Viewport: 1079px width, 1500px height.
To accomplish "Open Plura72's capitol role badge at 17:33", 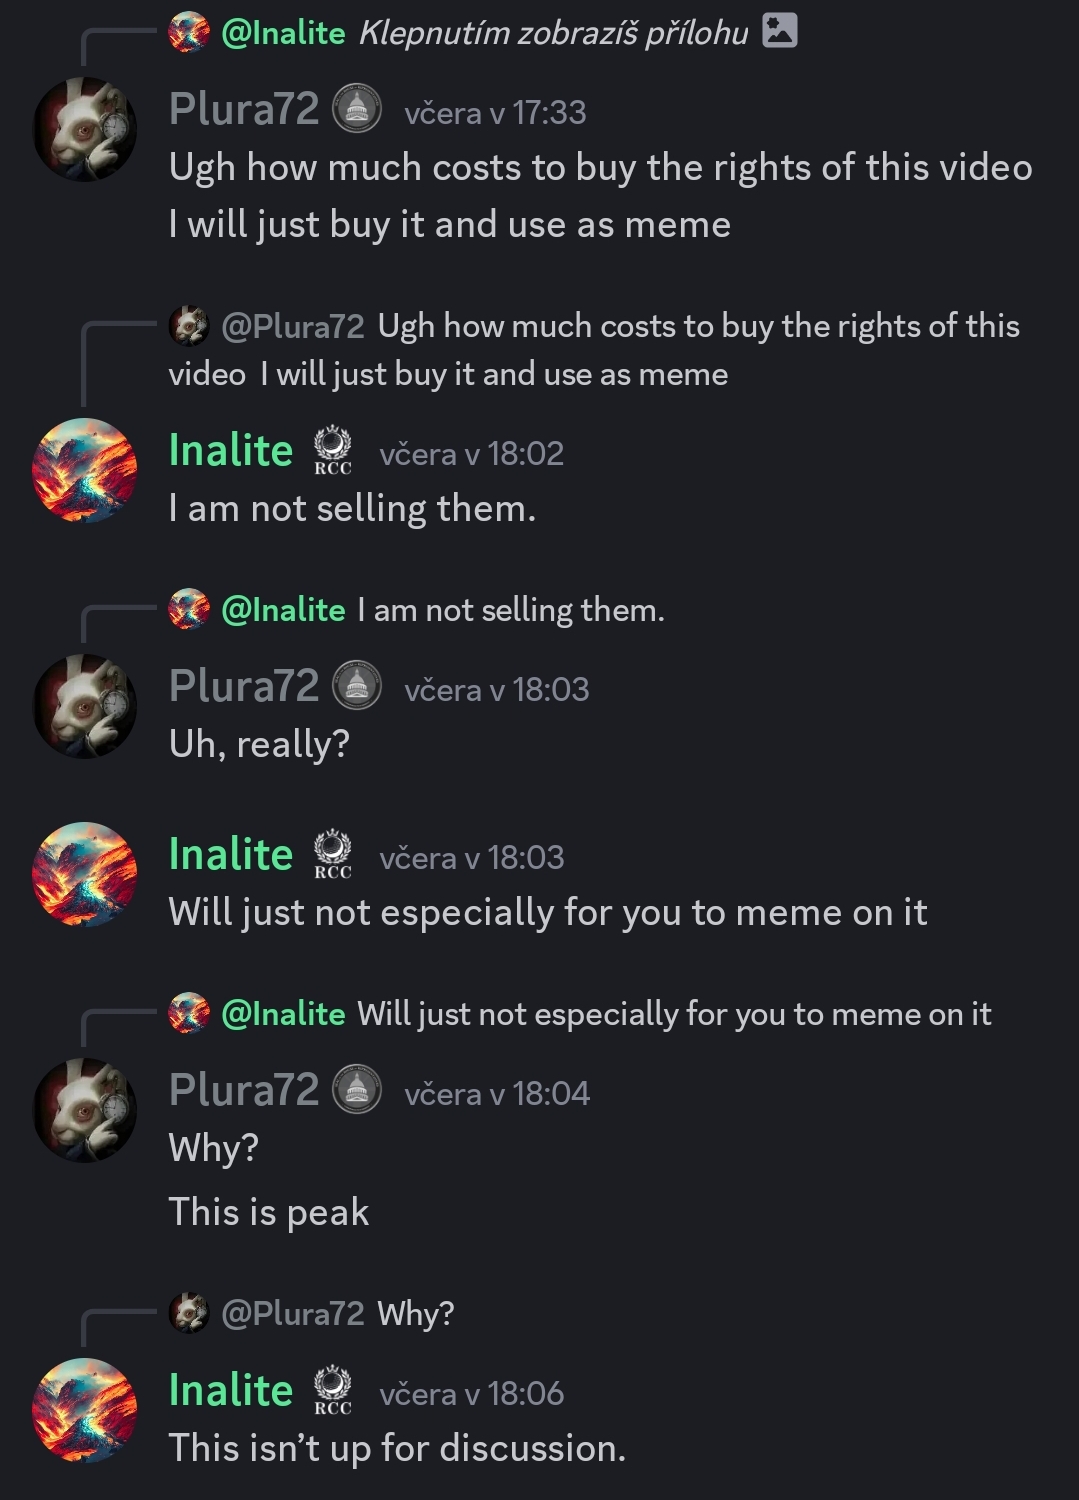I will point(357,109).
